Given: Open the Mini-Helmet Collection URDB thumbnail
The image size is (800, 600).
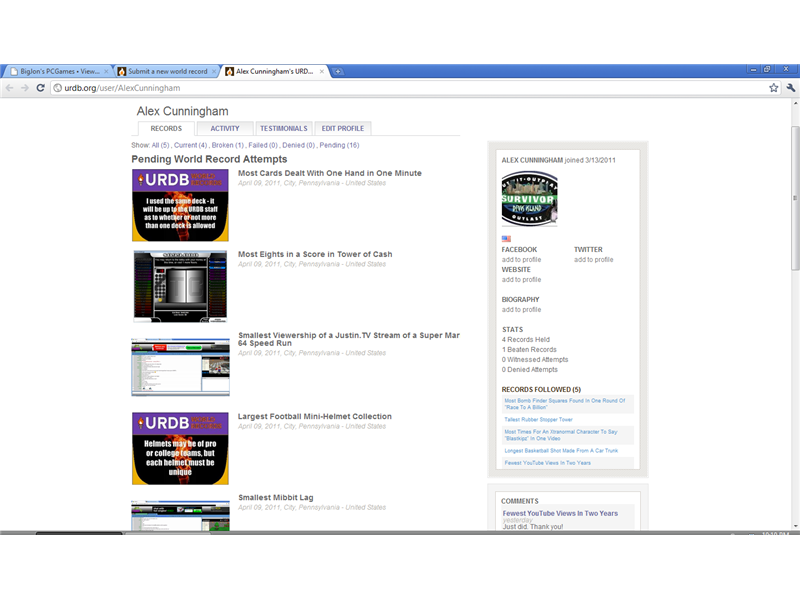Looking at the screenshot, I should pyautogui.click(x=180, y=448).
